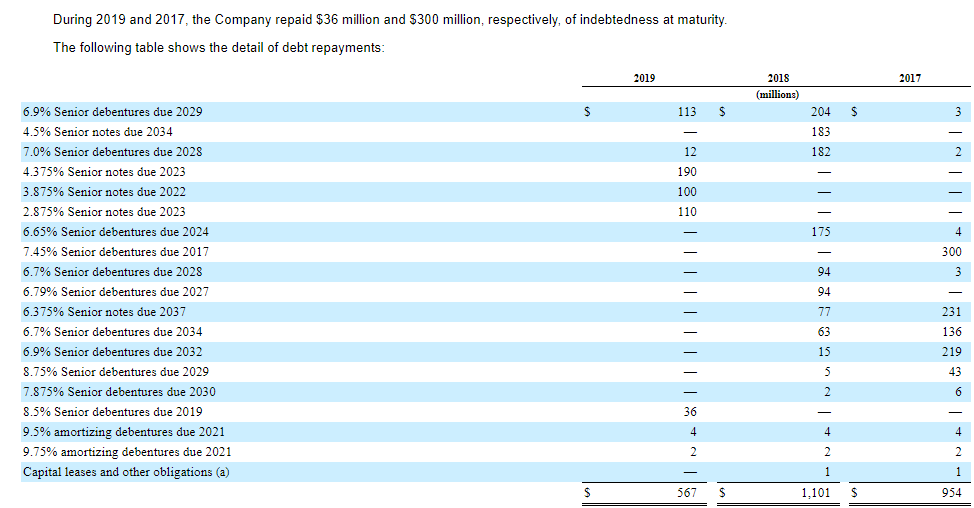Click the 2017 value 43
Screen dimensions: 974x508
click(955, 371)
